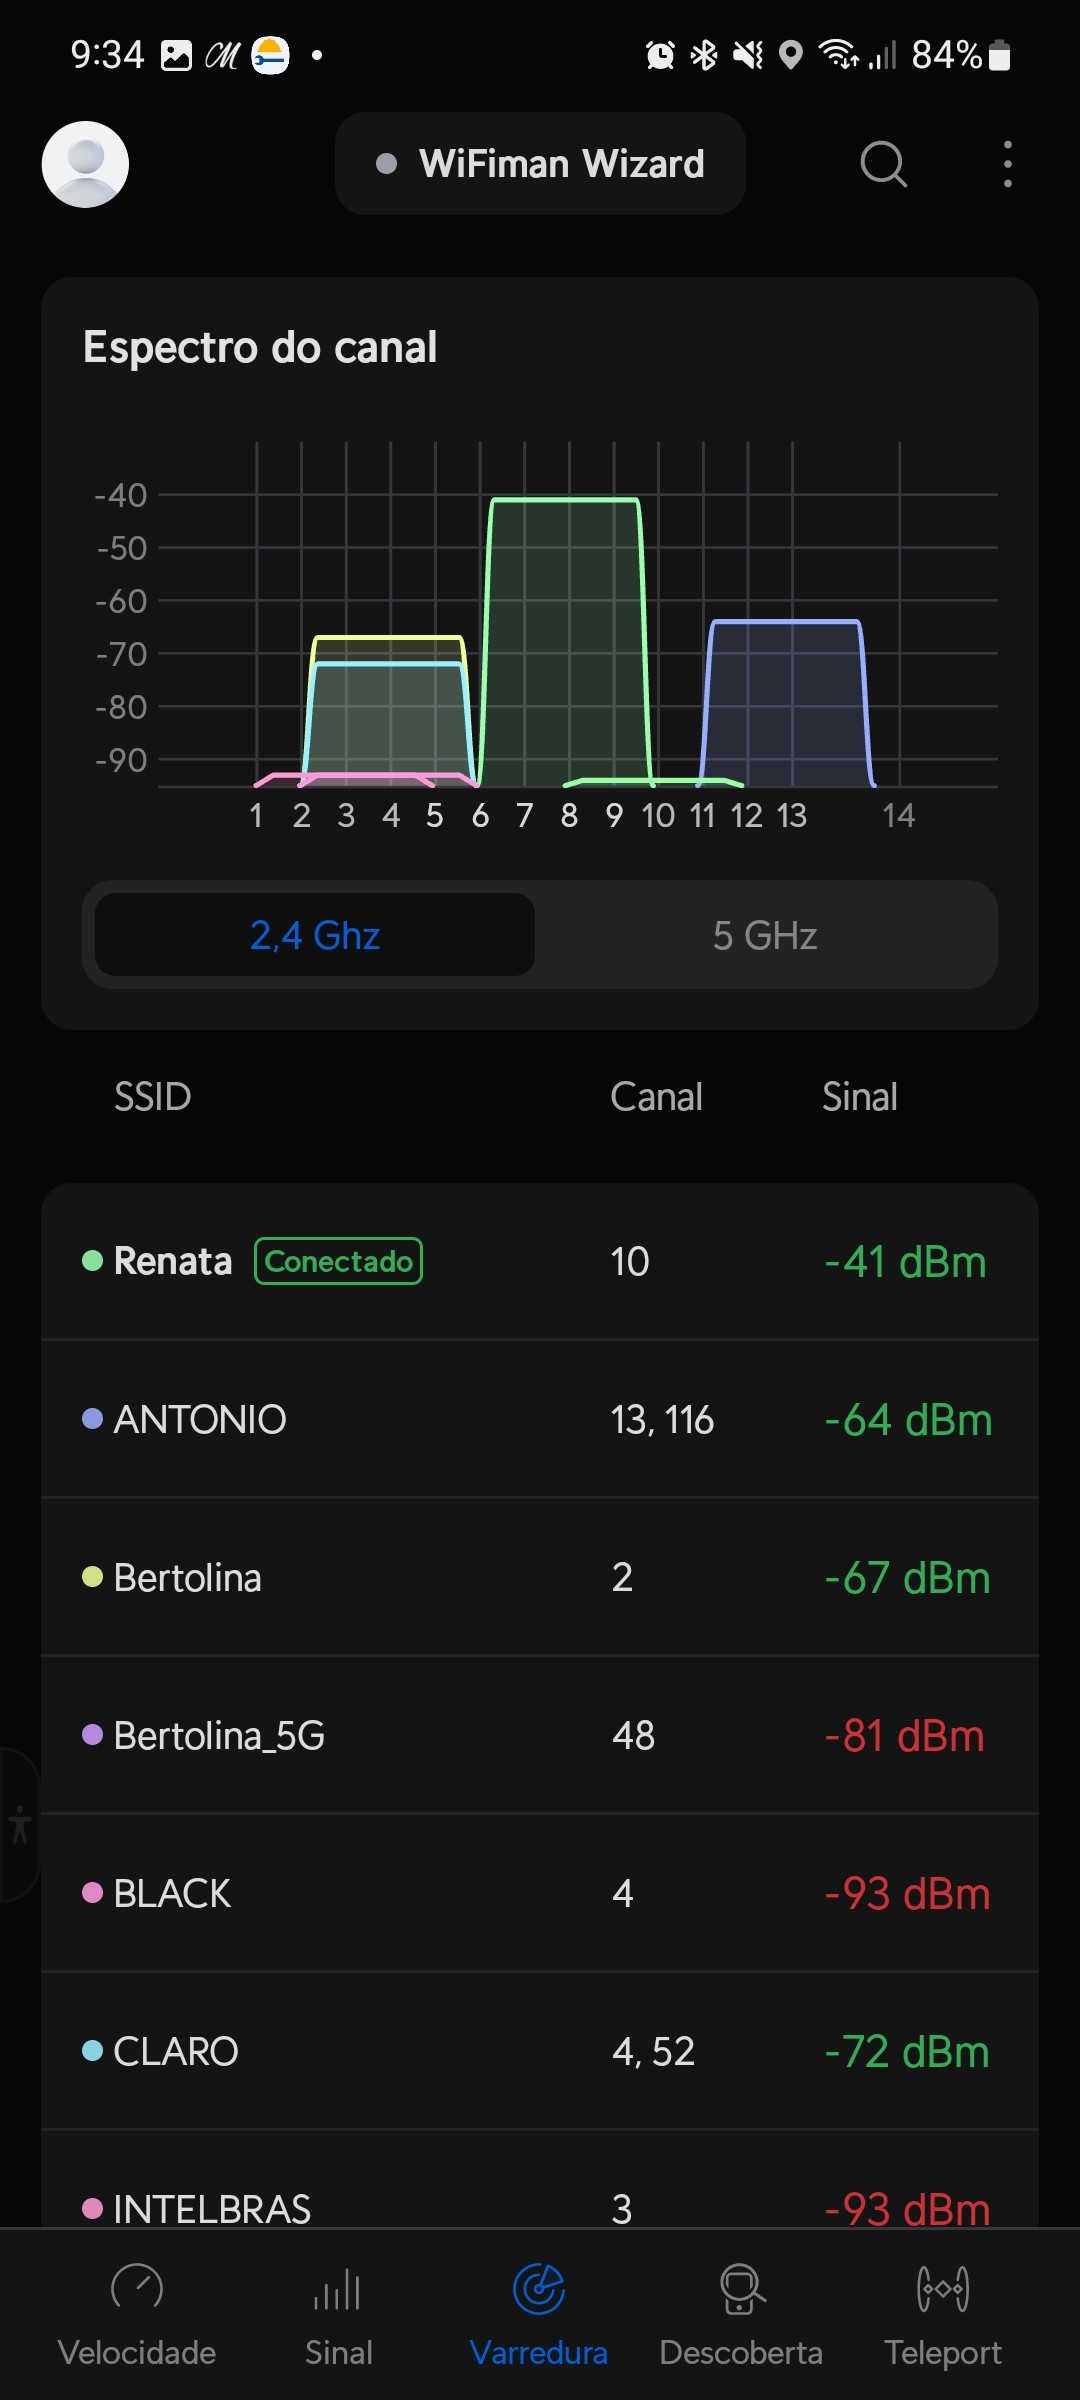Open the WiFiman Wizard selector

540,164
